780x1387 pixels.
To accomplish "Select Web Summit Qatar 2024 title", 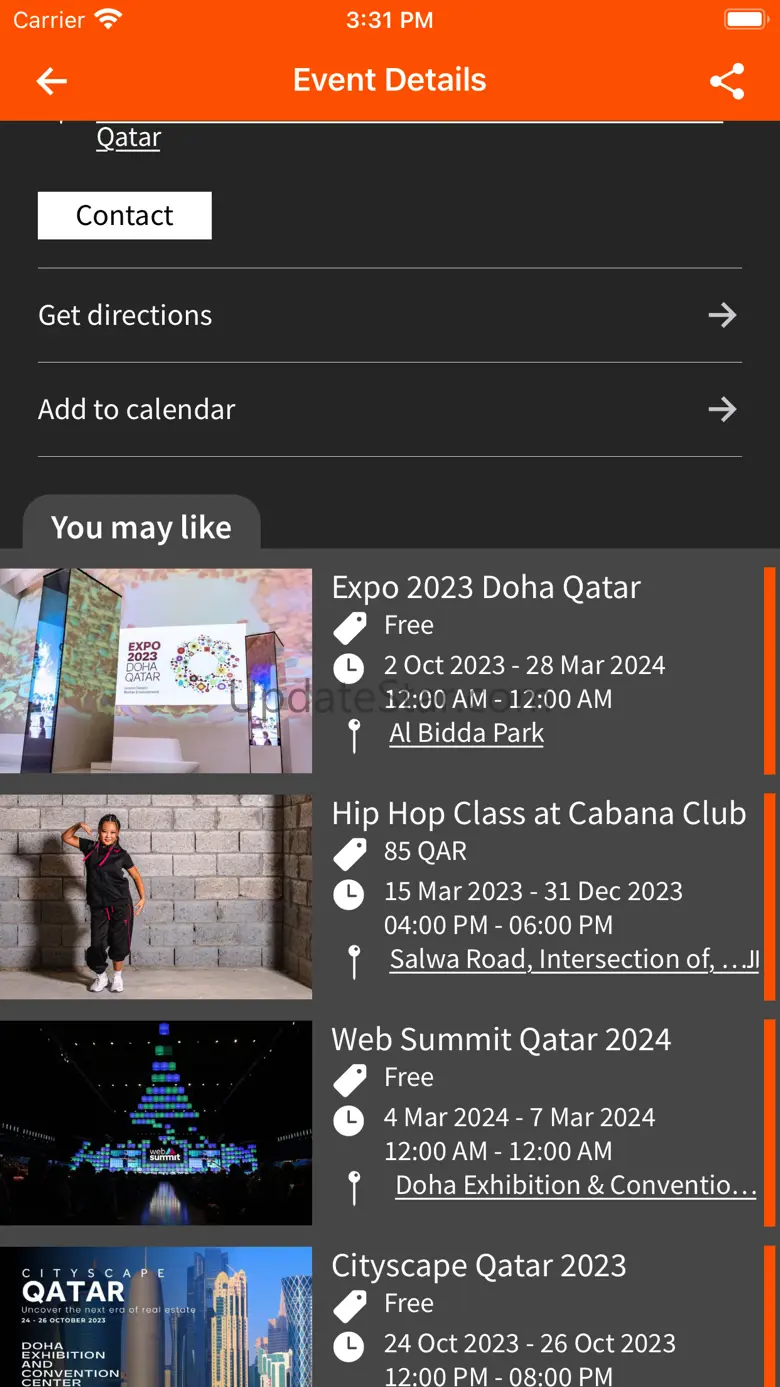I will [501, 1039].
